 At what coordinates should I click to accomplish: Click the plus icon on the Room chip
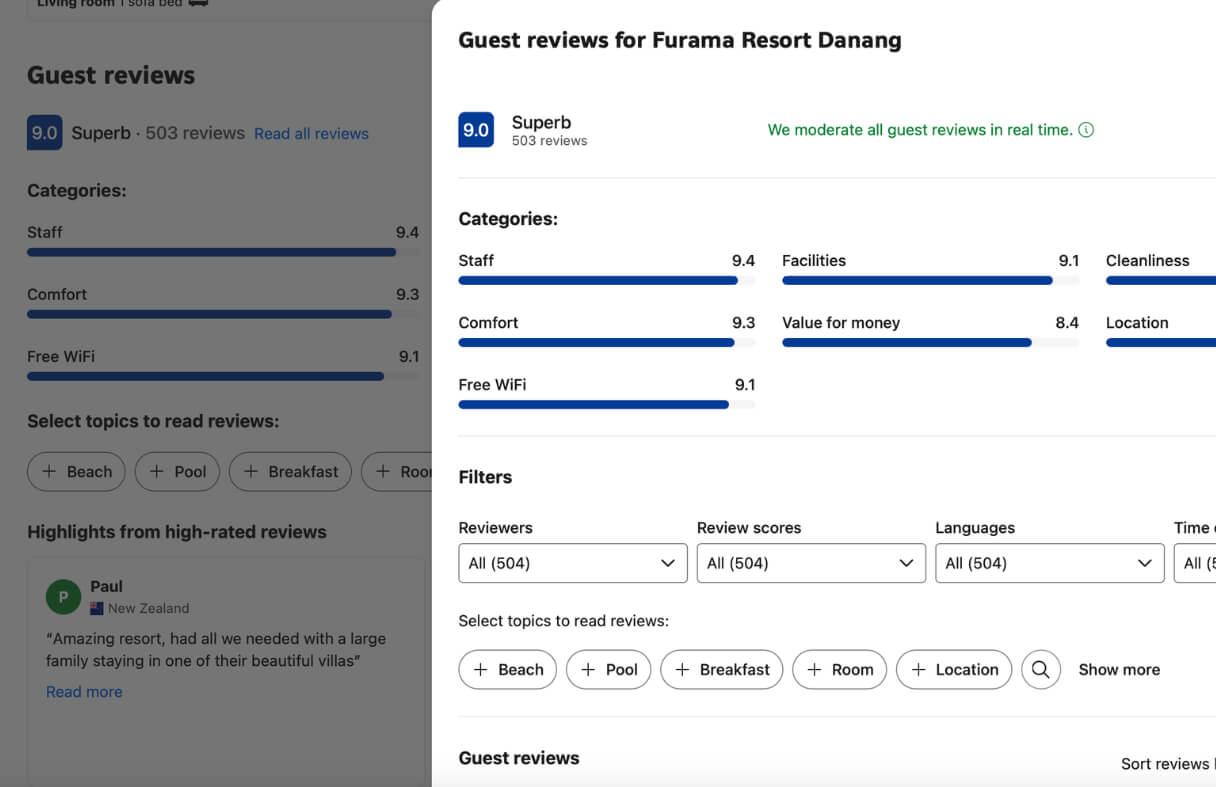(813, 669)
